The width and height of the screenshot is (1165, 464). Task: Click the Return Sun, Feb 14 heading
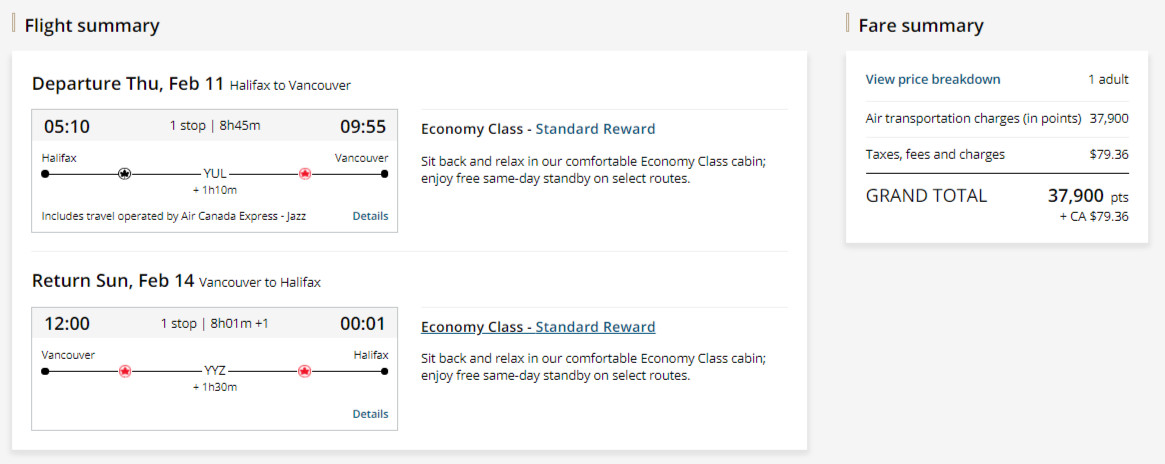click(113, 281)
